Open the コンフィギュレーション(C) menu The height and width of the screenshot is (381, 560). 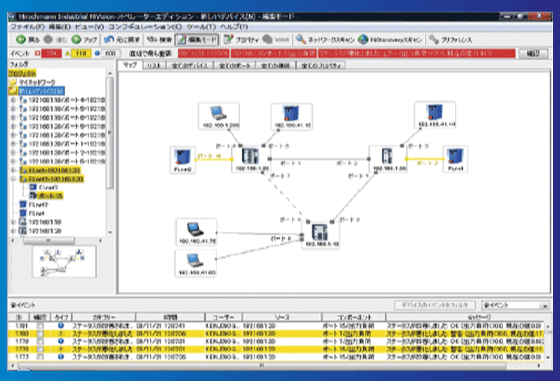coord(145,27)
